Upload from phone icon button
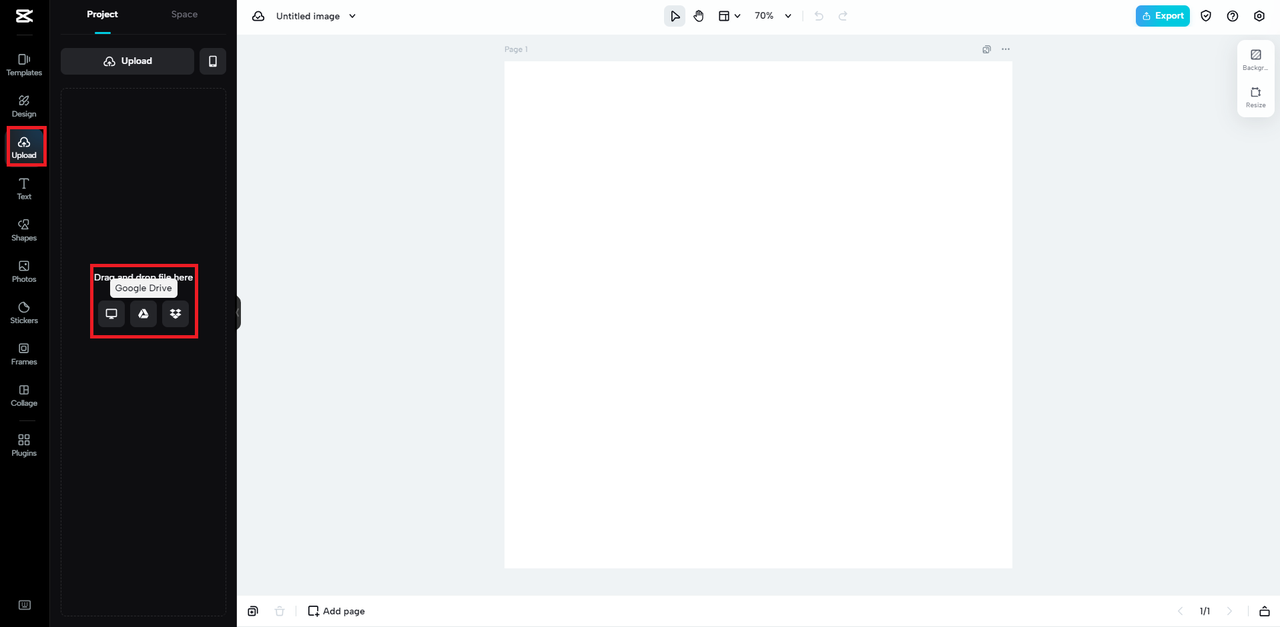The image size is (1280, 627). [x=213, y=61]
